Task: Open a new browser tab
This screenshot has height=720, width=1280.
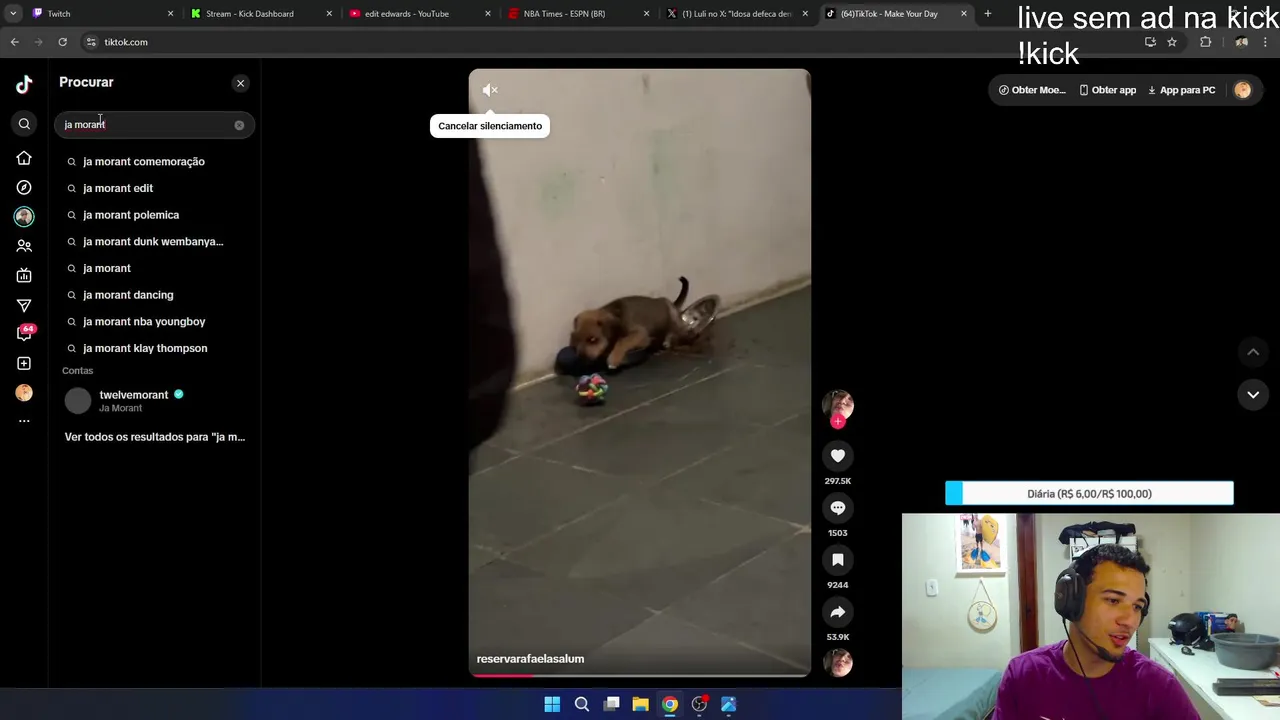Action: (x=988, y=14)
